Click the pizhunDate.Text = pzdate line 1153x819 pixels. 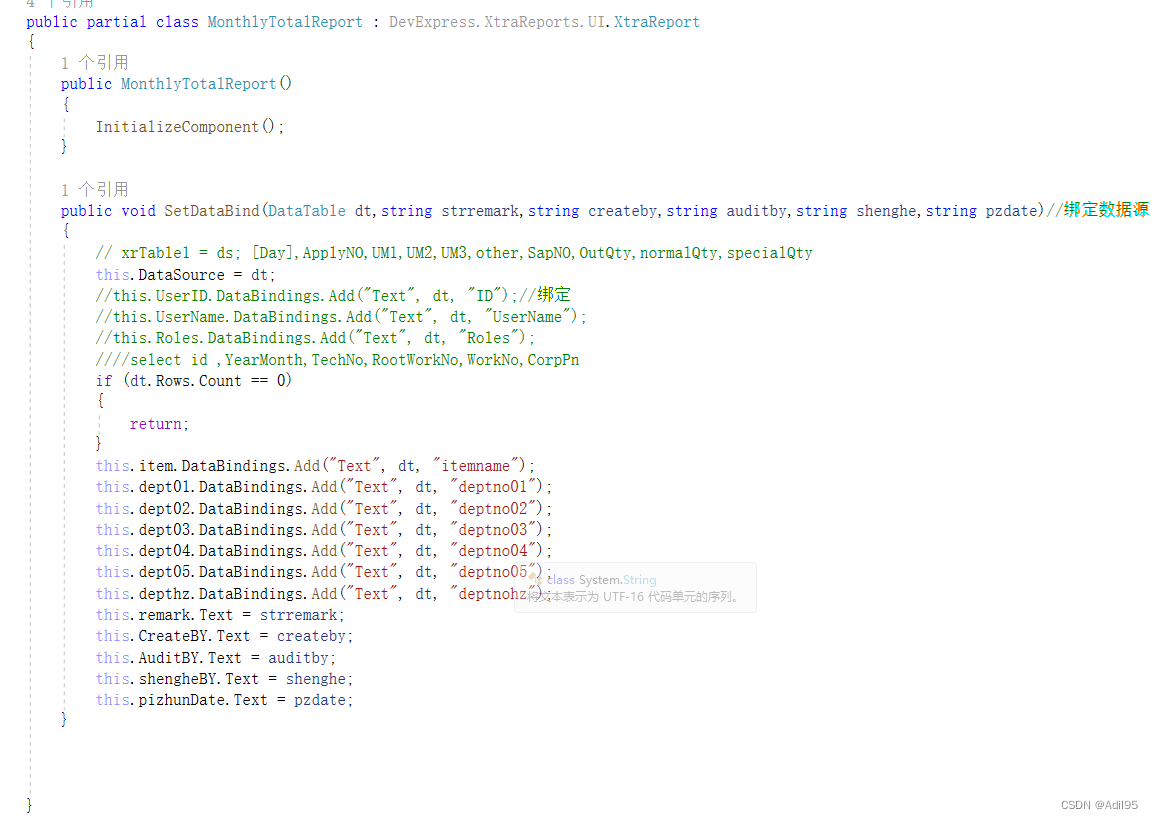224,700
